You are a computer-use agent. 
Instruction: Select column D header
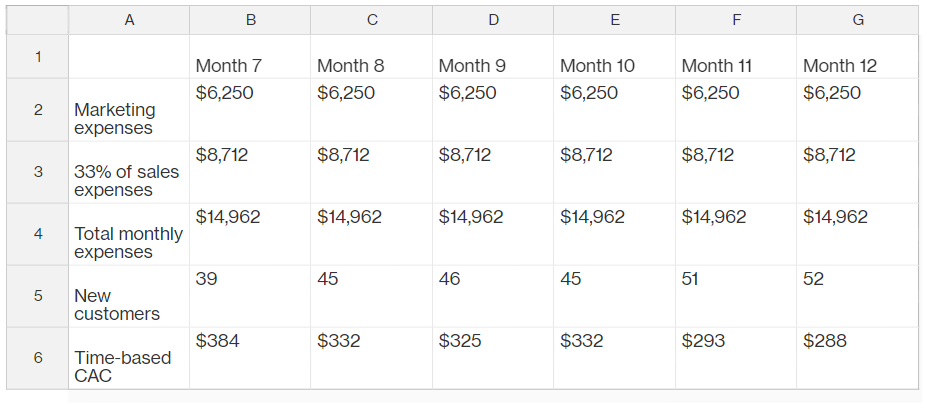coord(493,20)
